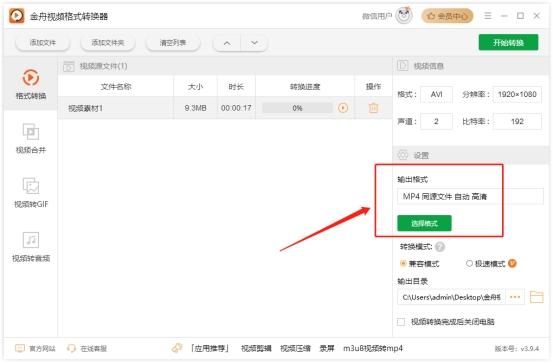Click the VIP badge beside 极速模式
This screenshot has height=364, width=553.
coord(512,263)
